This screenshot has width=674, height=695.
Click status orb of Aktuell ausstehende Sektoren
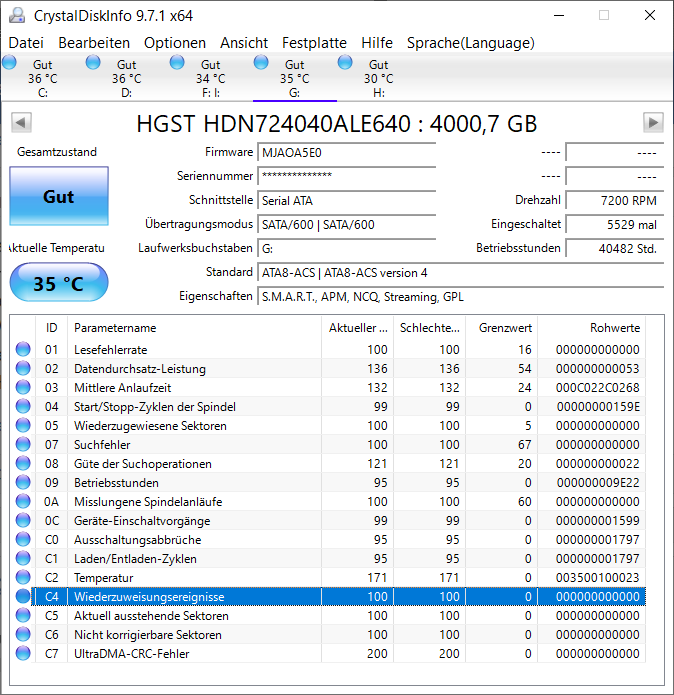pyautogui.click(x=23, y=615)
